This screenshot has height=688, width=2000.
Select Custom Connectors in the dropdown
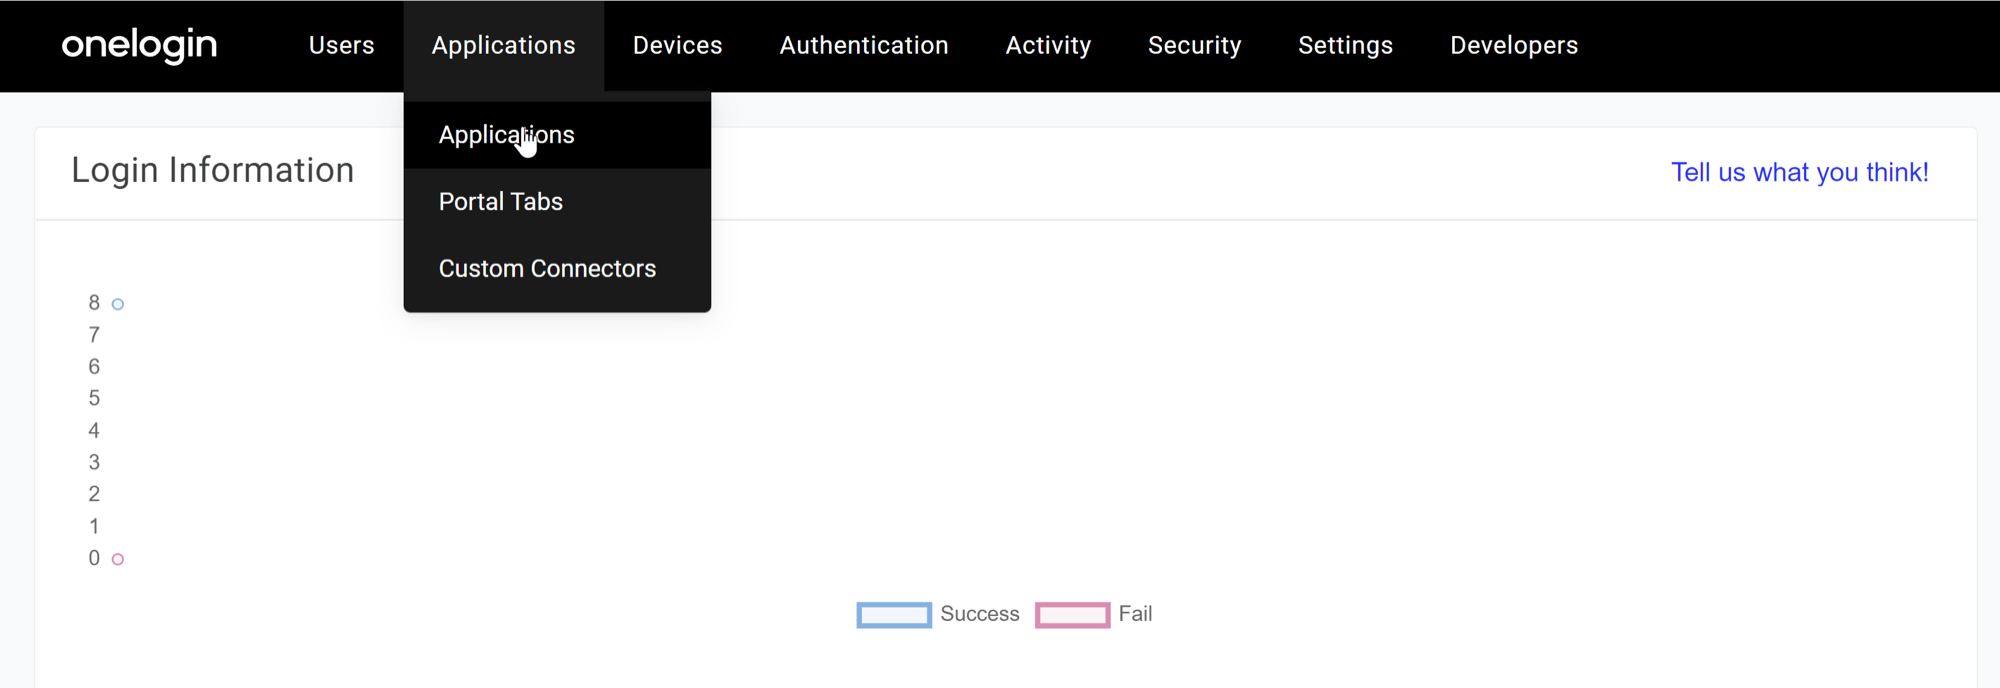(x=547, y=269)
